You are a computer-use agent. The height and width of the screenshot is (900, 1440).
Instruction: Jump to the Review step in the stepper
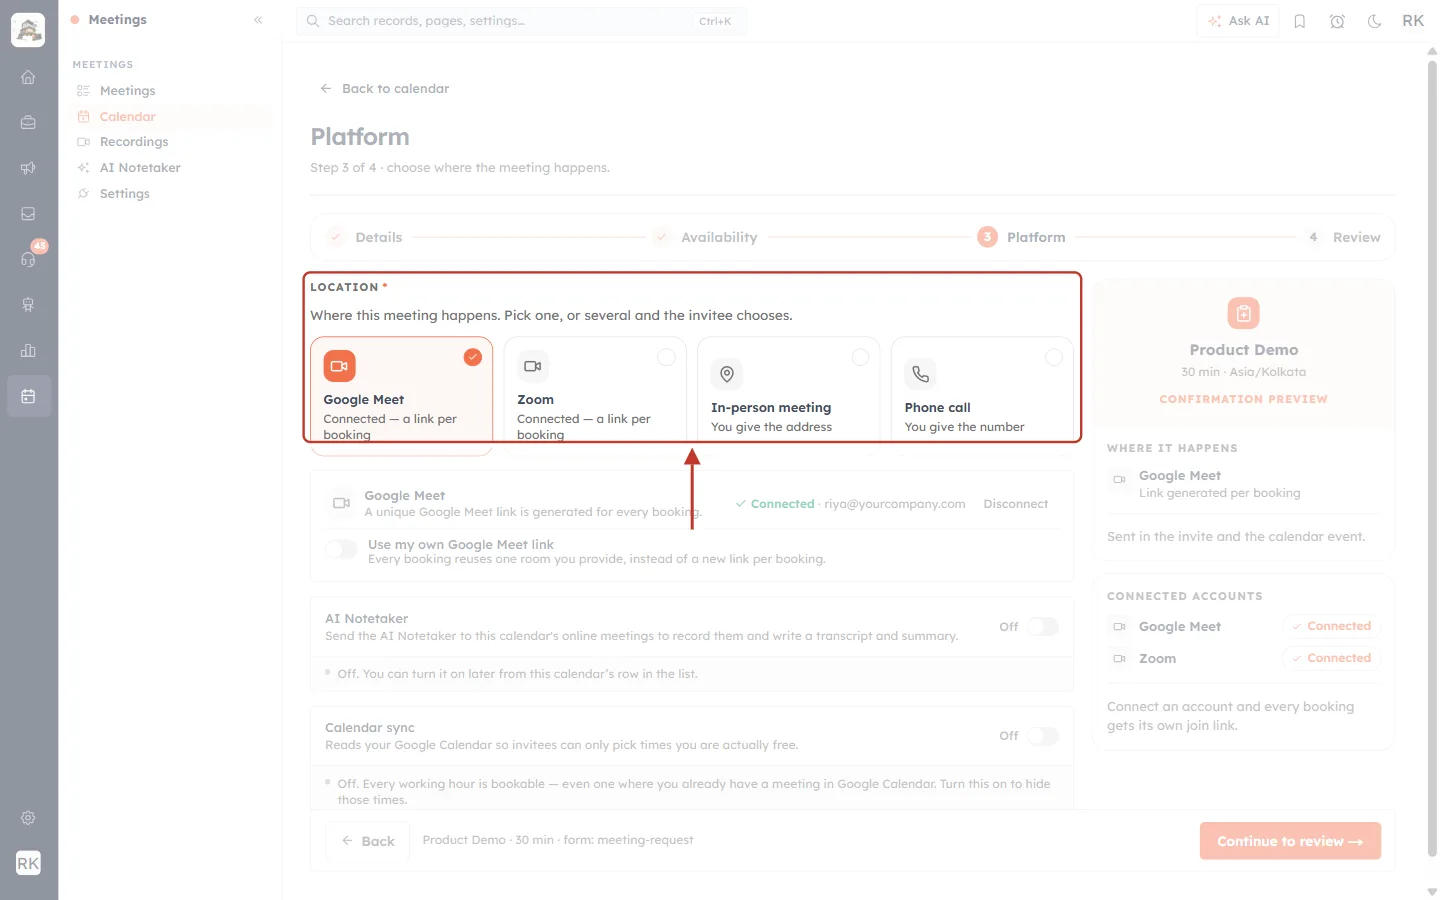(1342, 237)
